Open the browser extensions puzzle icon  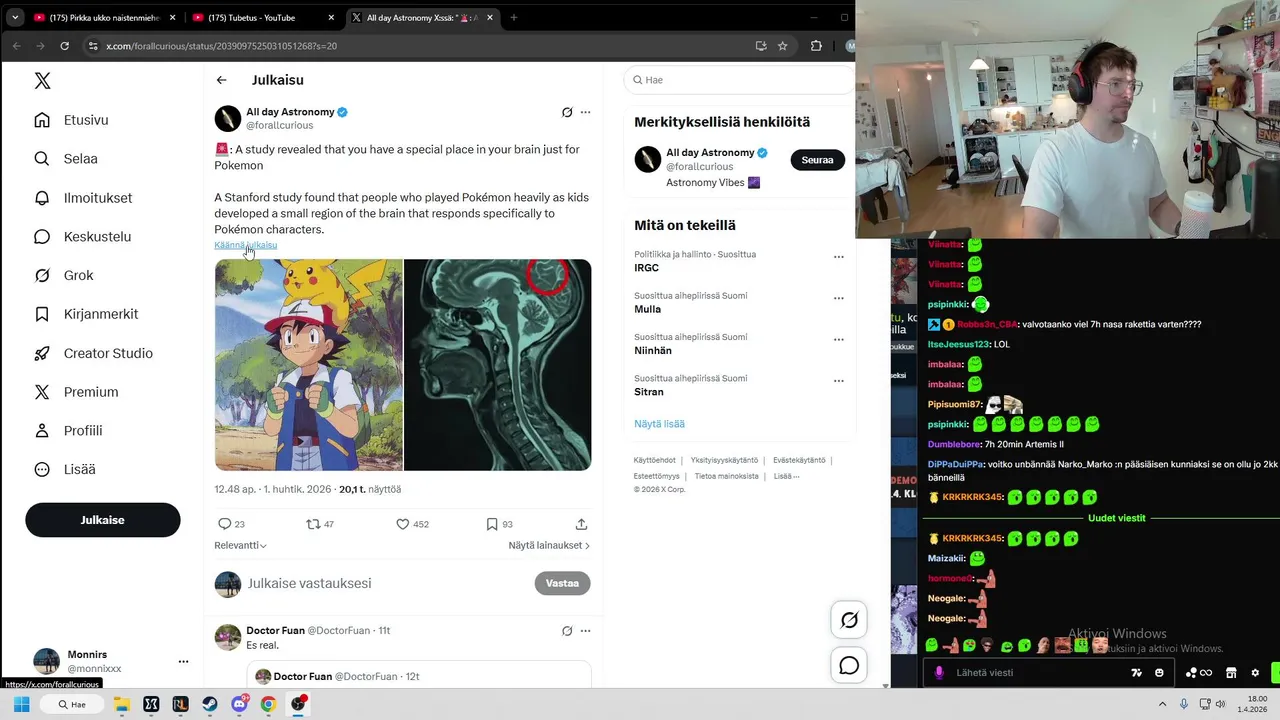pyautogui.click(x=816, y=46)
